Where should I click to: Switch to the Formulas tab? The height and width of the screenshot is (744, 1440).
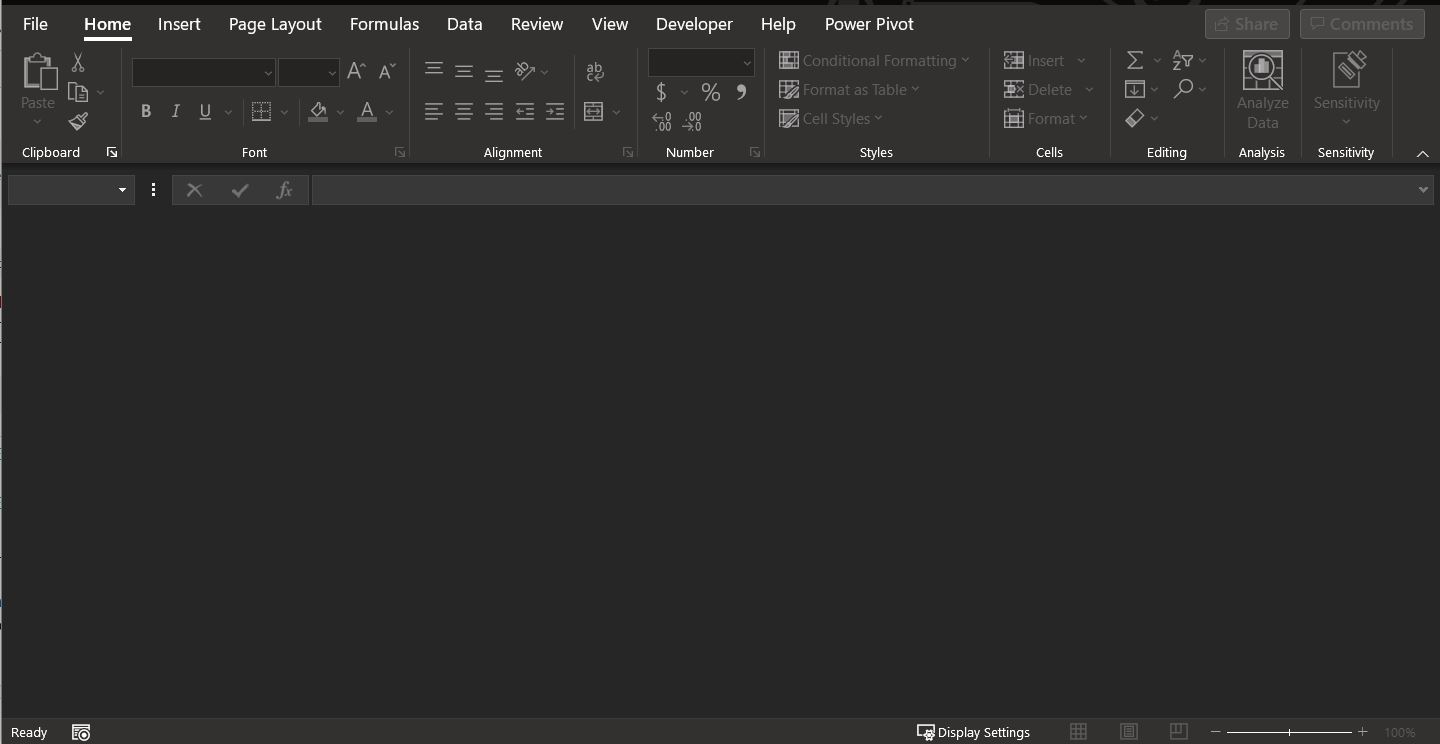[384, 24]
